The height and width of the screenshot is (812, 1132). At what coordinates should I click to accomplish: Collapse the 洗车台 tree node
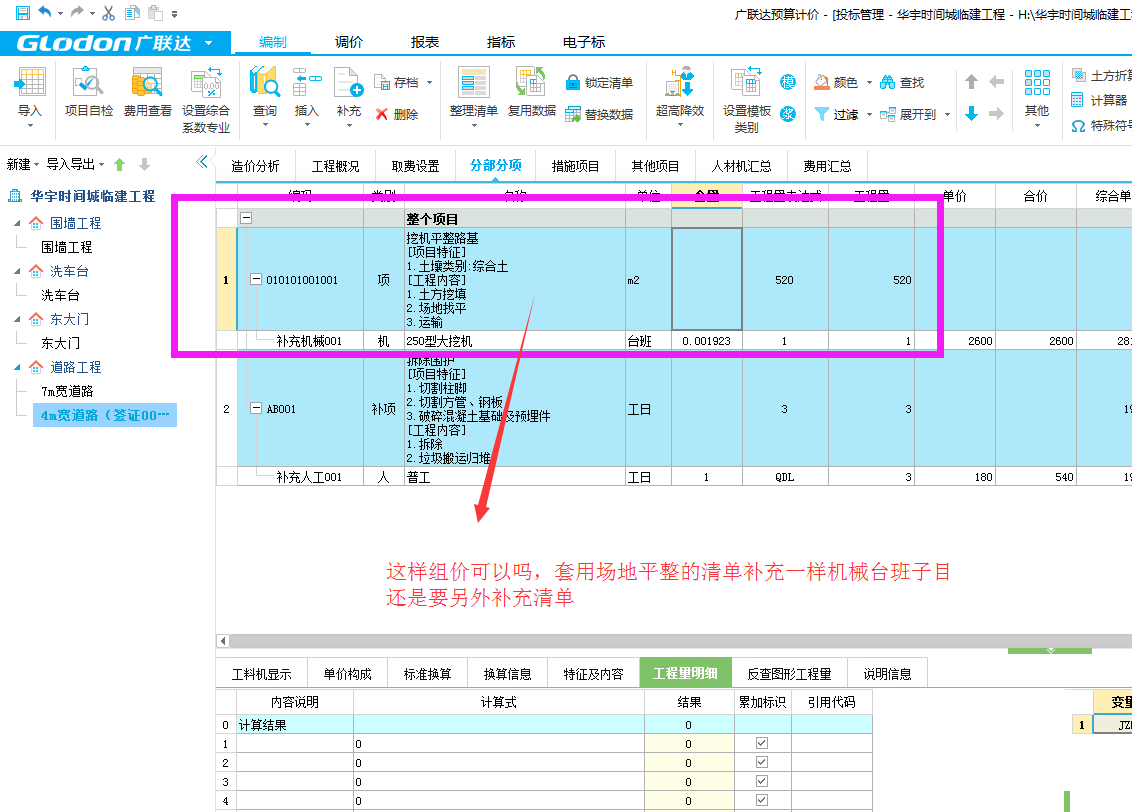[x=17, y=271]
